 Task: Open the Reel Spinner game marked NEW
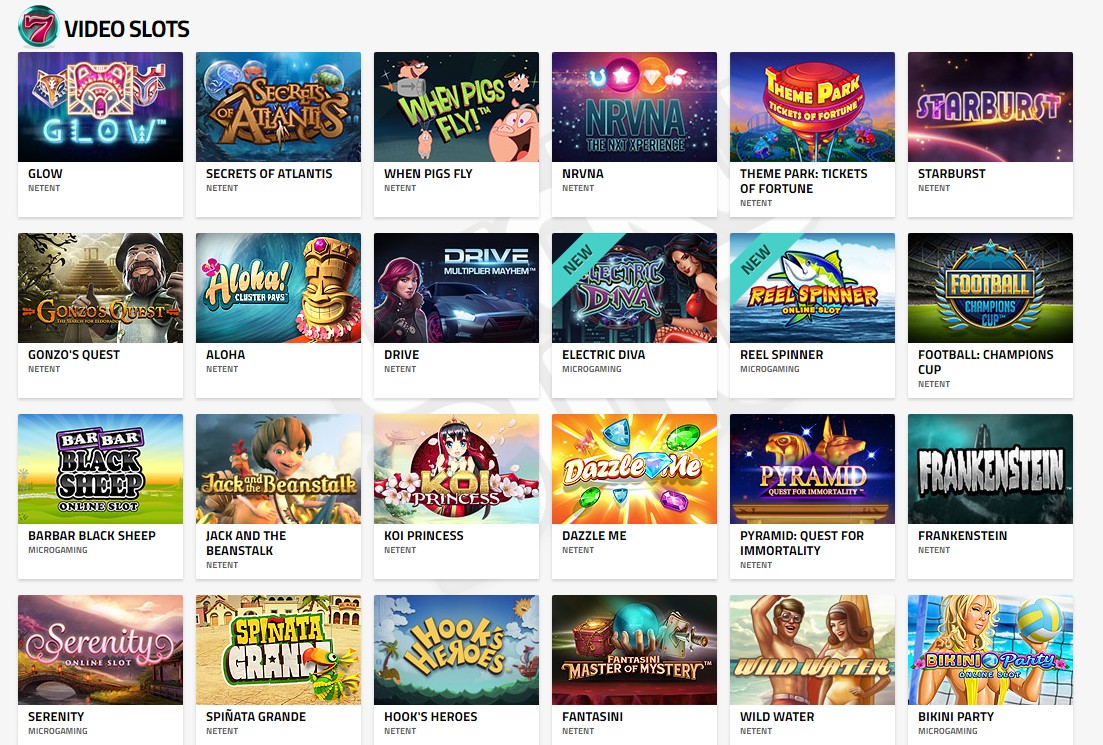[x=812, y=288]
